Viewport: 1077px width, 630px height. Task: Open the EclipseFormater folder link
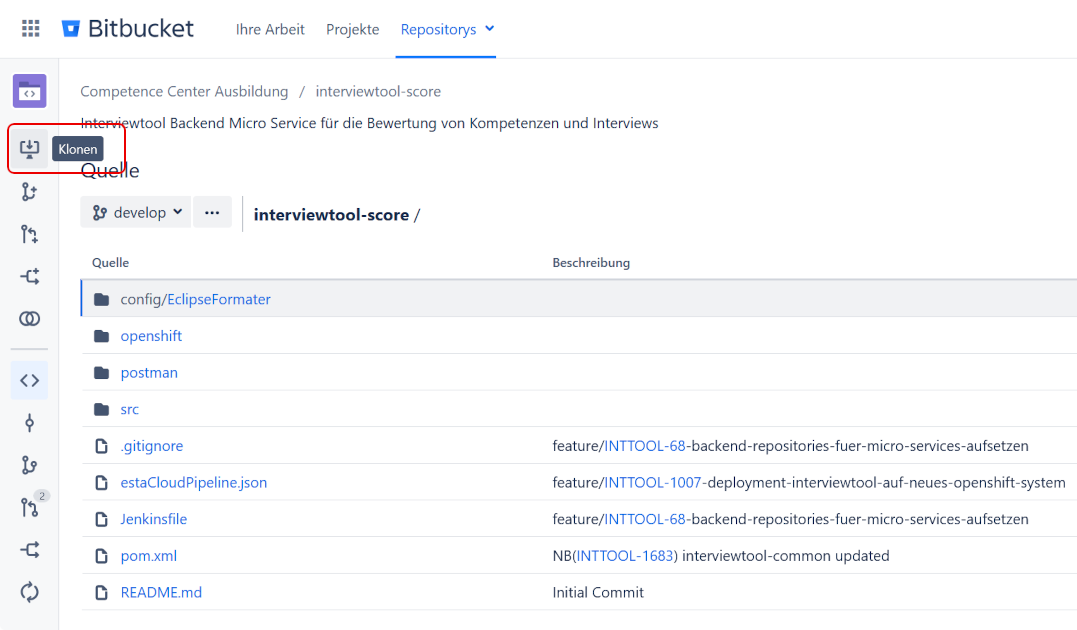point(219,299)
